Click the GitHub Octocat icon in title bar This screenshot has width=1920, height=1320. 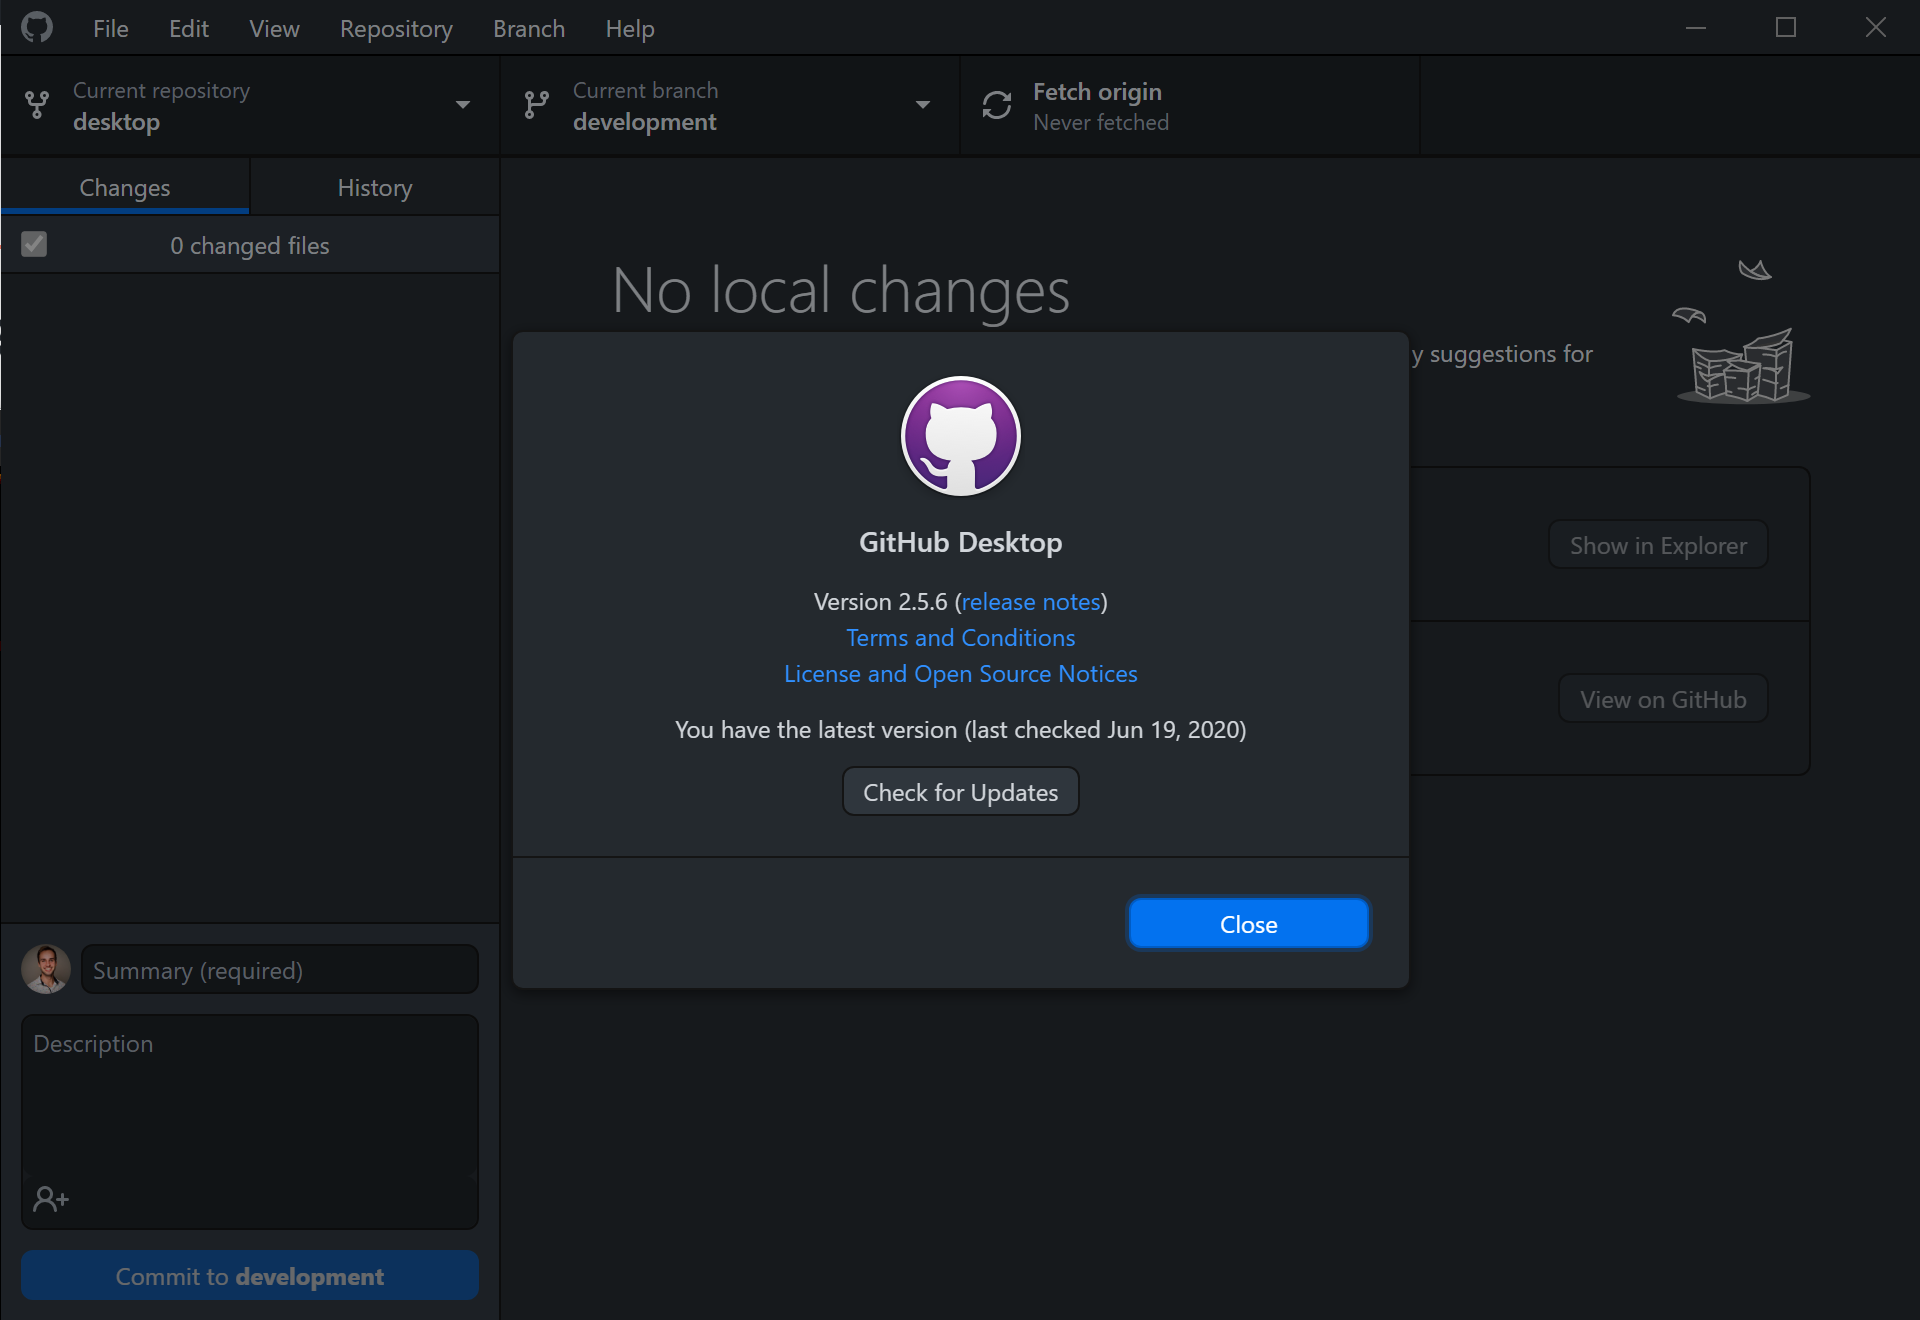(x=37, y=27)
